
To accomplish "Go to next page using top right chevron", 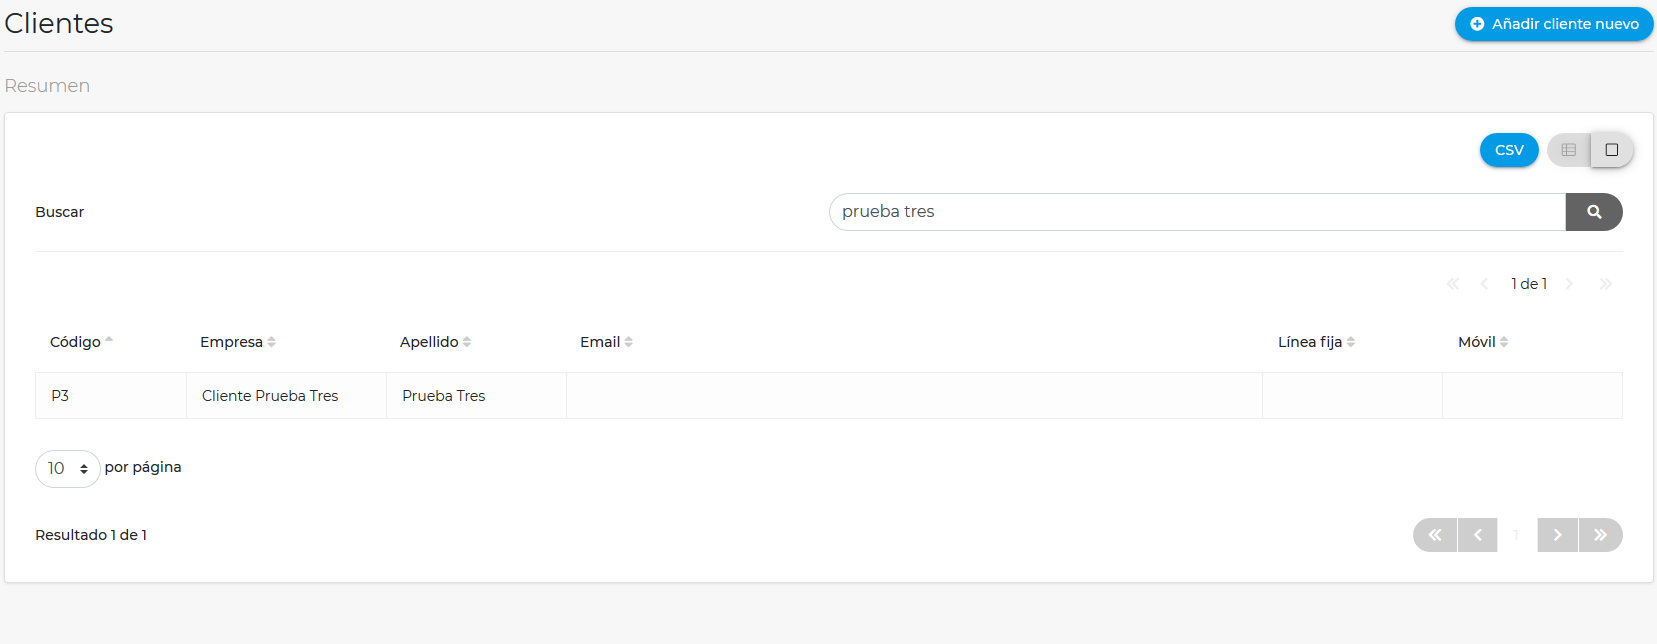I will pyautogui.click(x=1569, y=284).
